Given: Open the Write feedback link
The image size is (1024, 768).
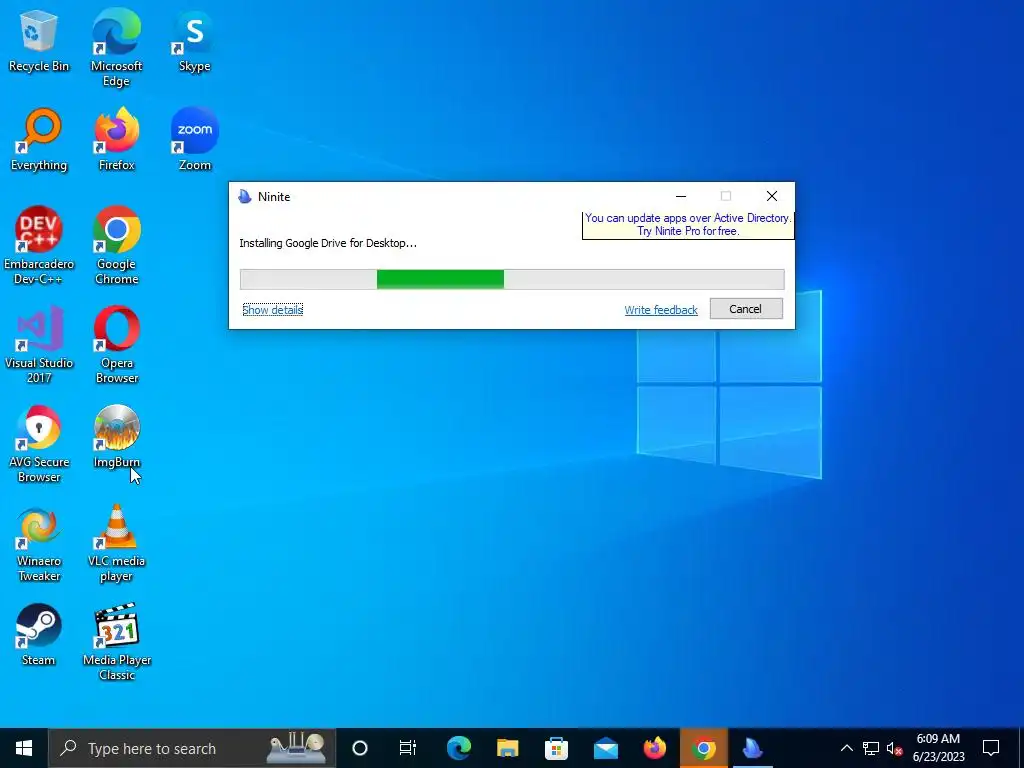Looking at the screenshot, I should click(x=661, y=310).
